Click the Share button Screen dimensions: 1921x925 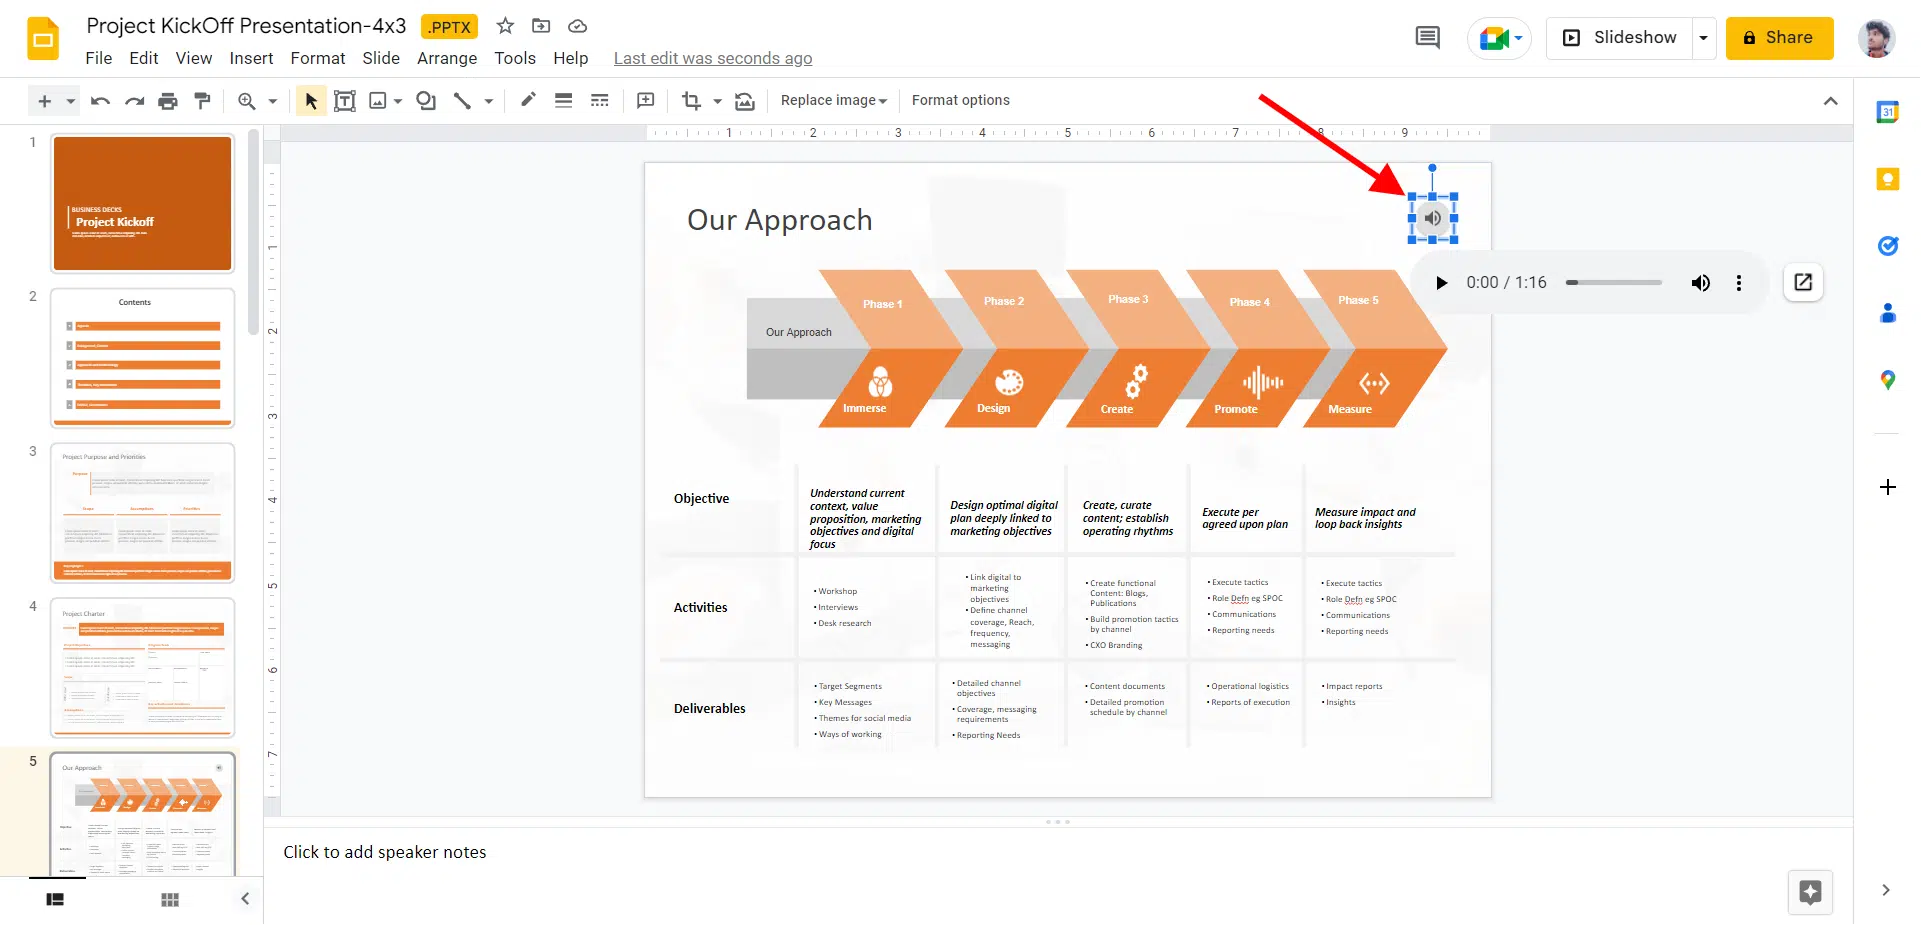[x=1778, y=38]
